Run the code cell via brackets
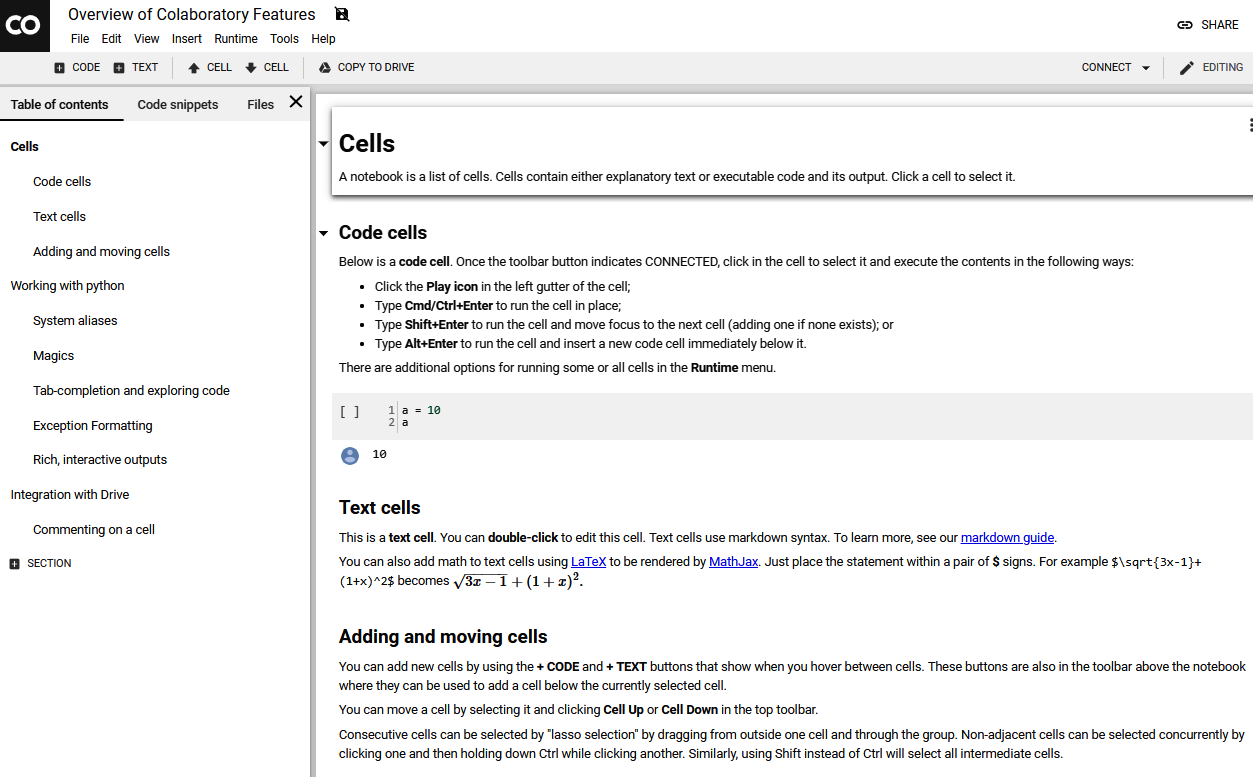Screen dimensions: 1253x777 [x=350, y=411]
